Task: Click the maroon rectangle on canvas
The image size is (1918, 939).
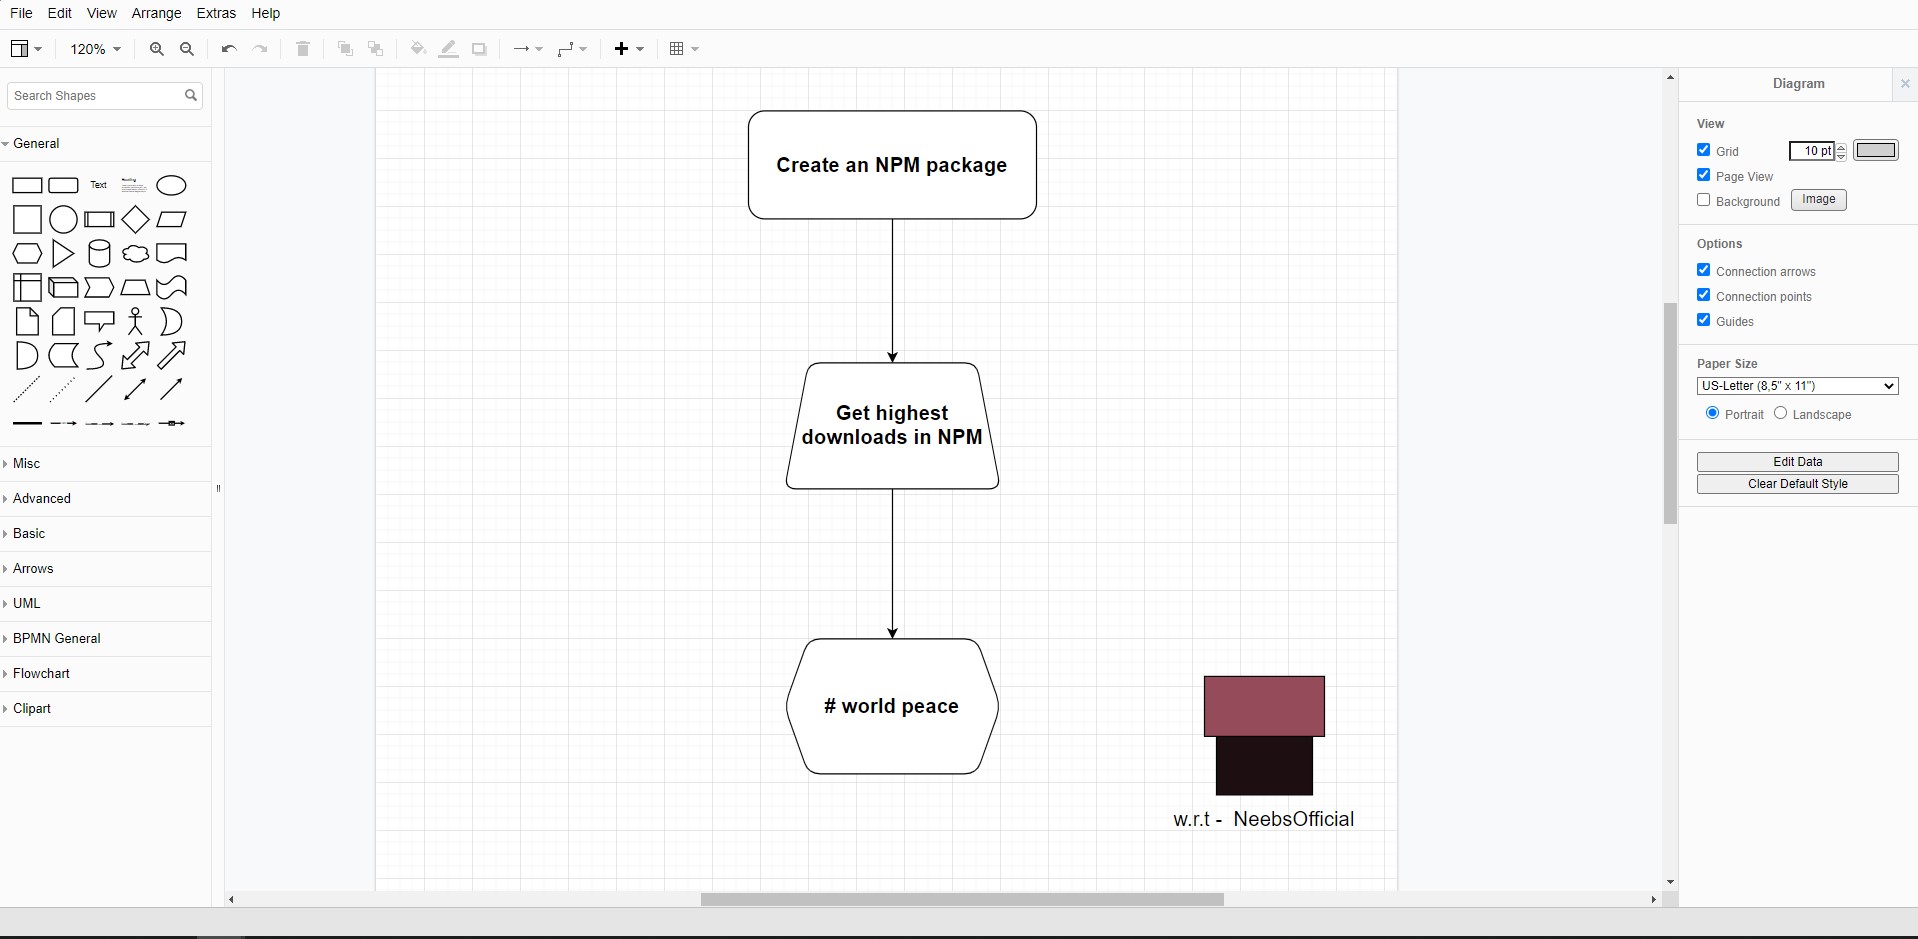Action: tap(1264, 706)
